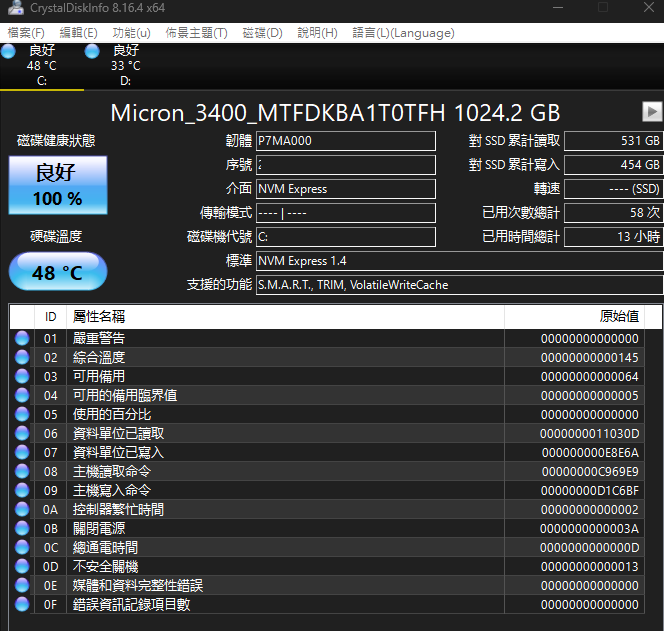This screenshot has width=664, height=631.
Task: Click raw value 000000000003A
Action: [x=589, y=529]
